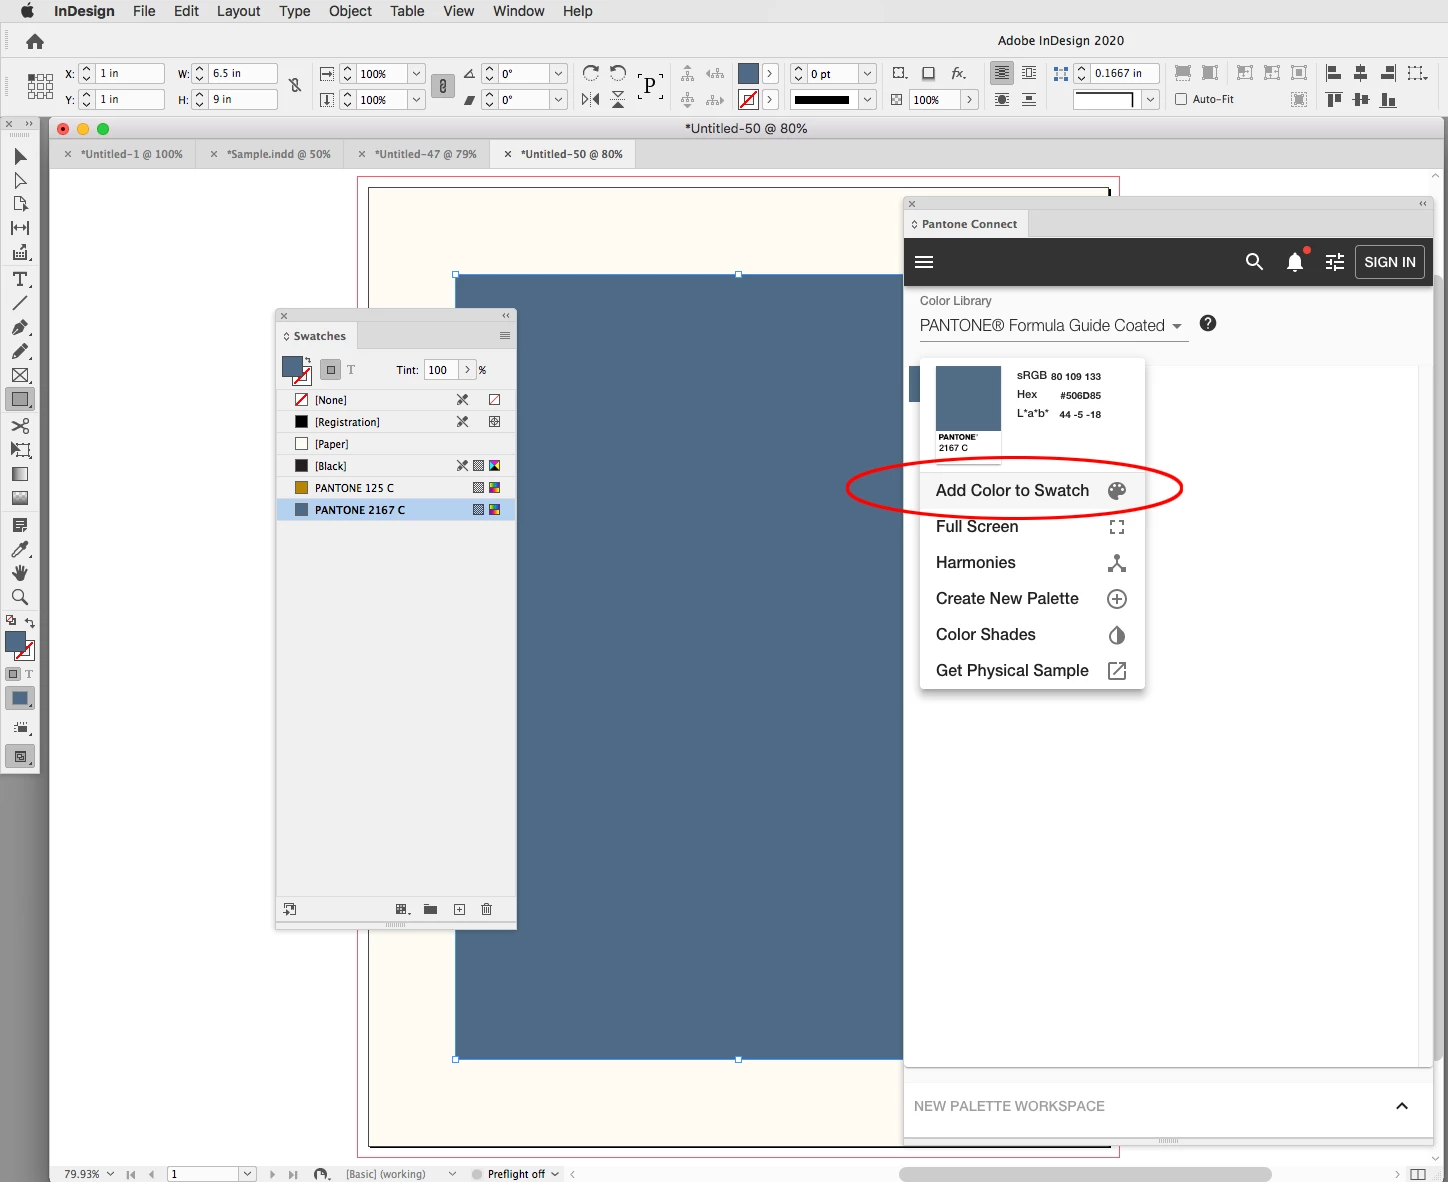1448x1182 pixels.
Task: Activate the Hand tool
Action: (x=20, y=573)
